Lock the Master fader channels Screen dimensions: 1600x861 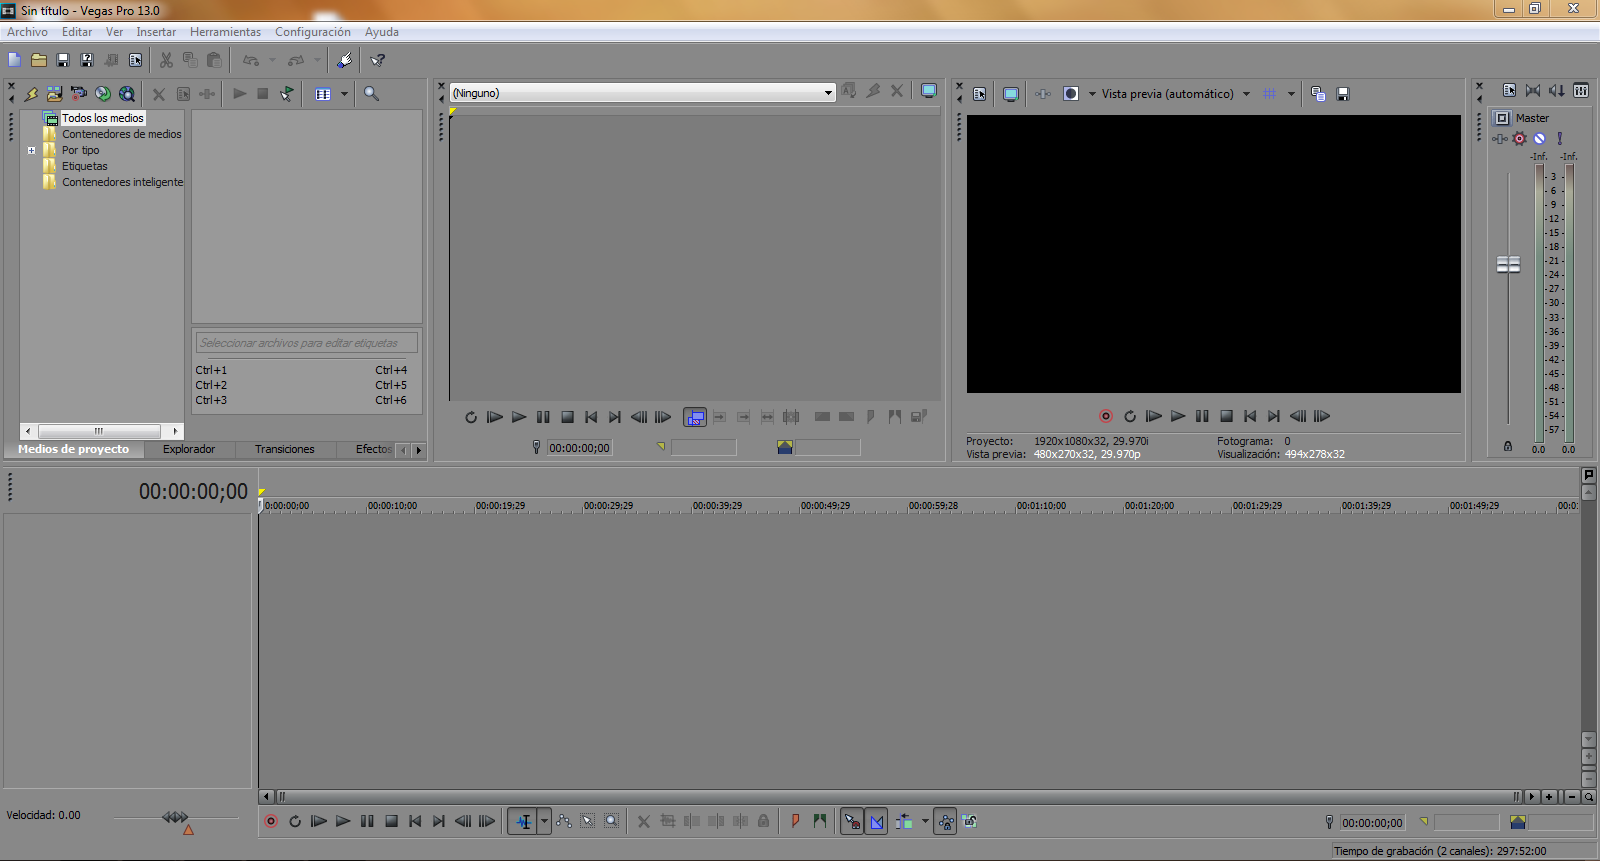coord(1508,447)
